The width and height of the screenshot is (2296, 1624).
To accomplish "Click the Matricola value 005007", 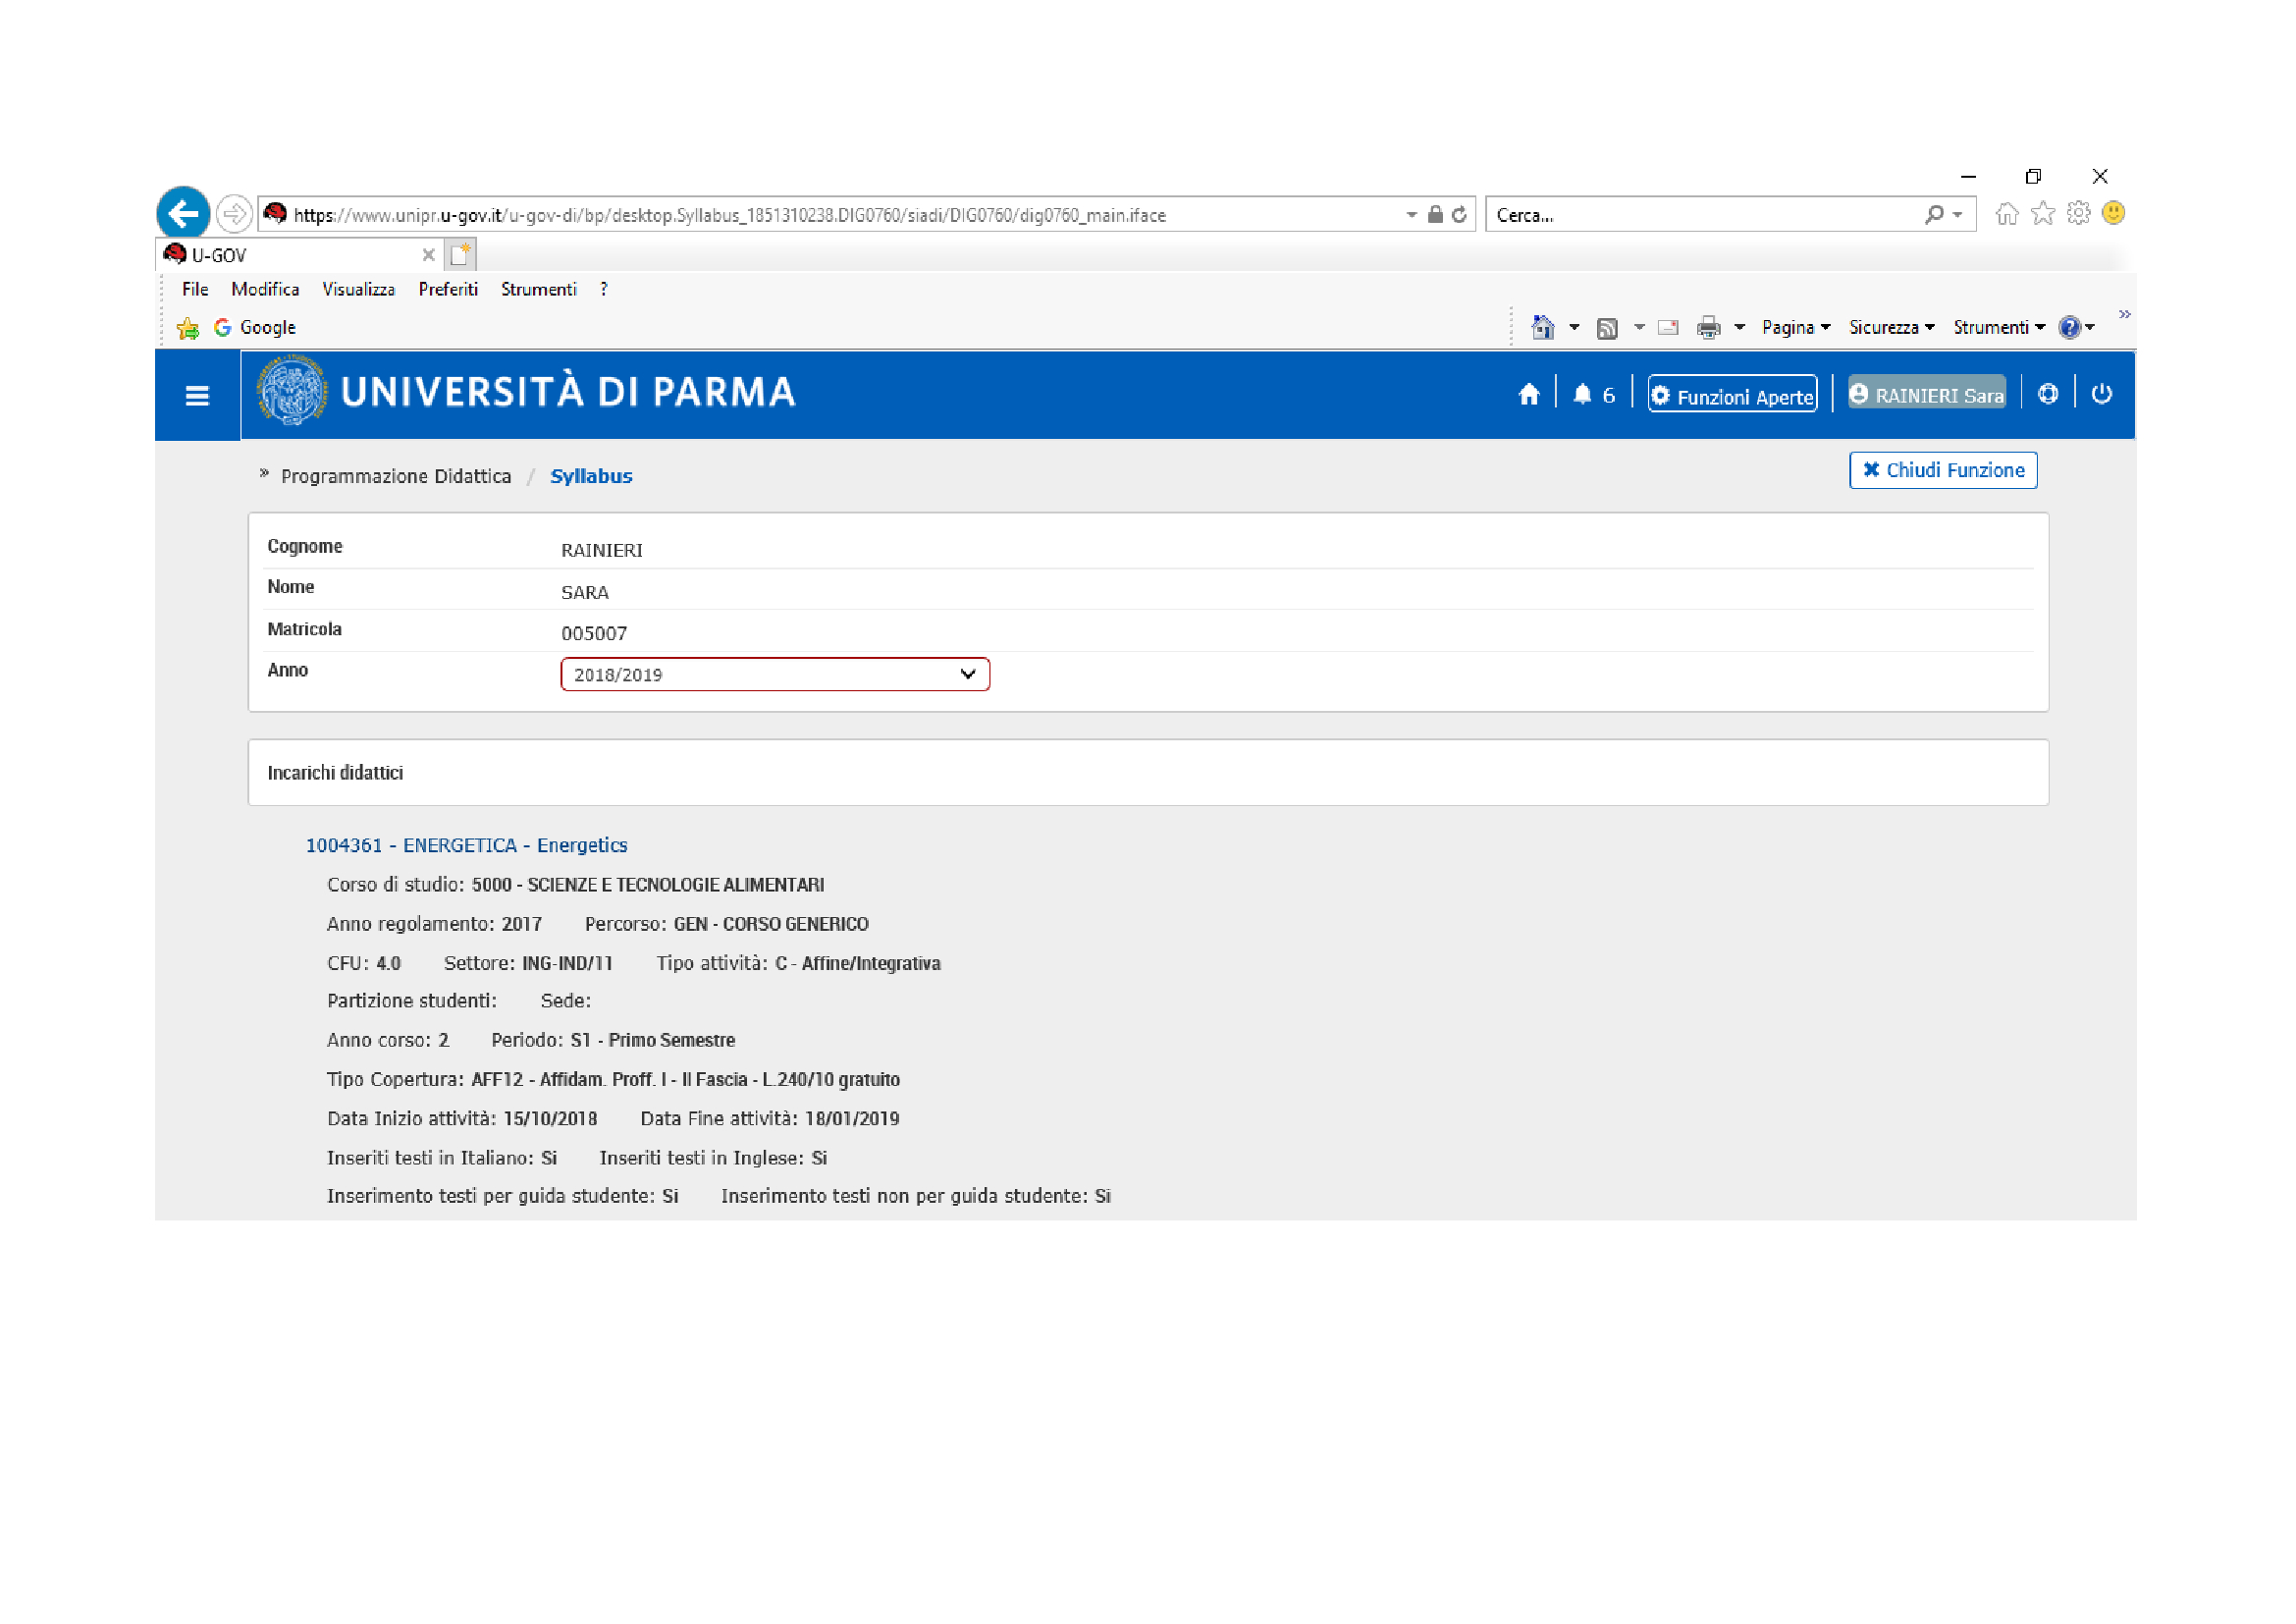I will click(x=594, y=634).
